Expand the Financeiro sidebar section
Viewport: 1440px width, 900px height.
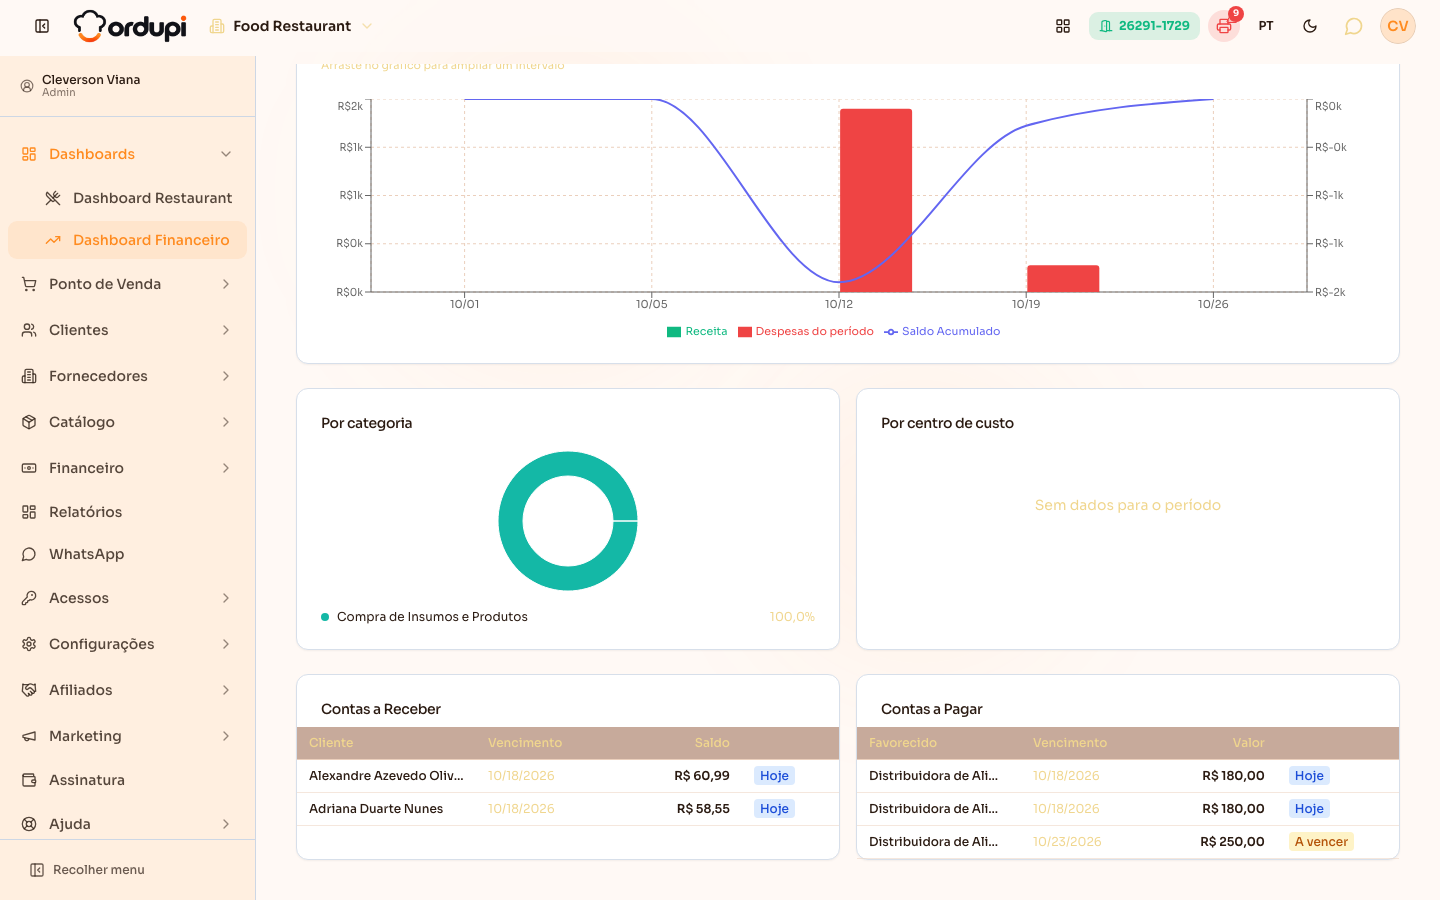(x=127, y=468)
